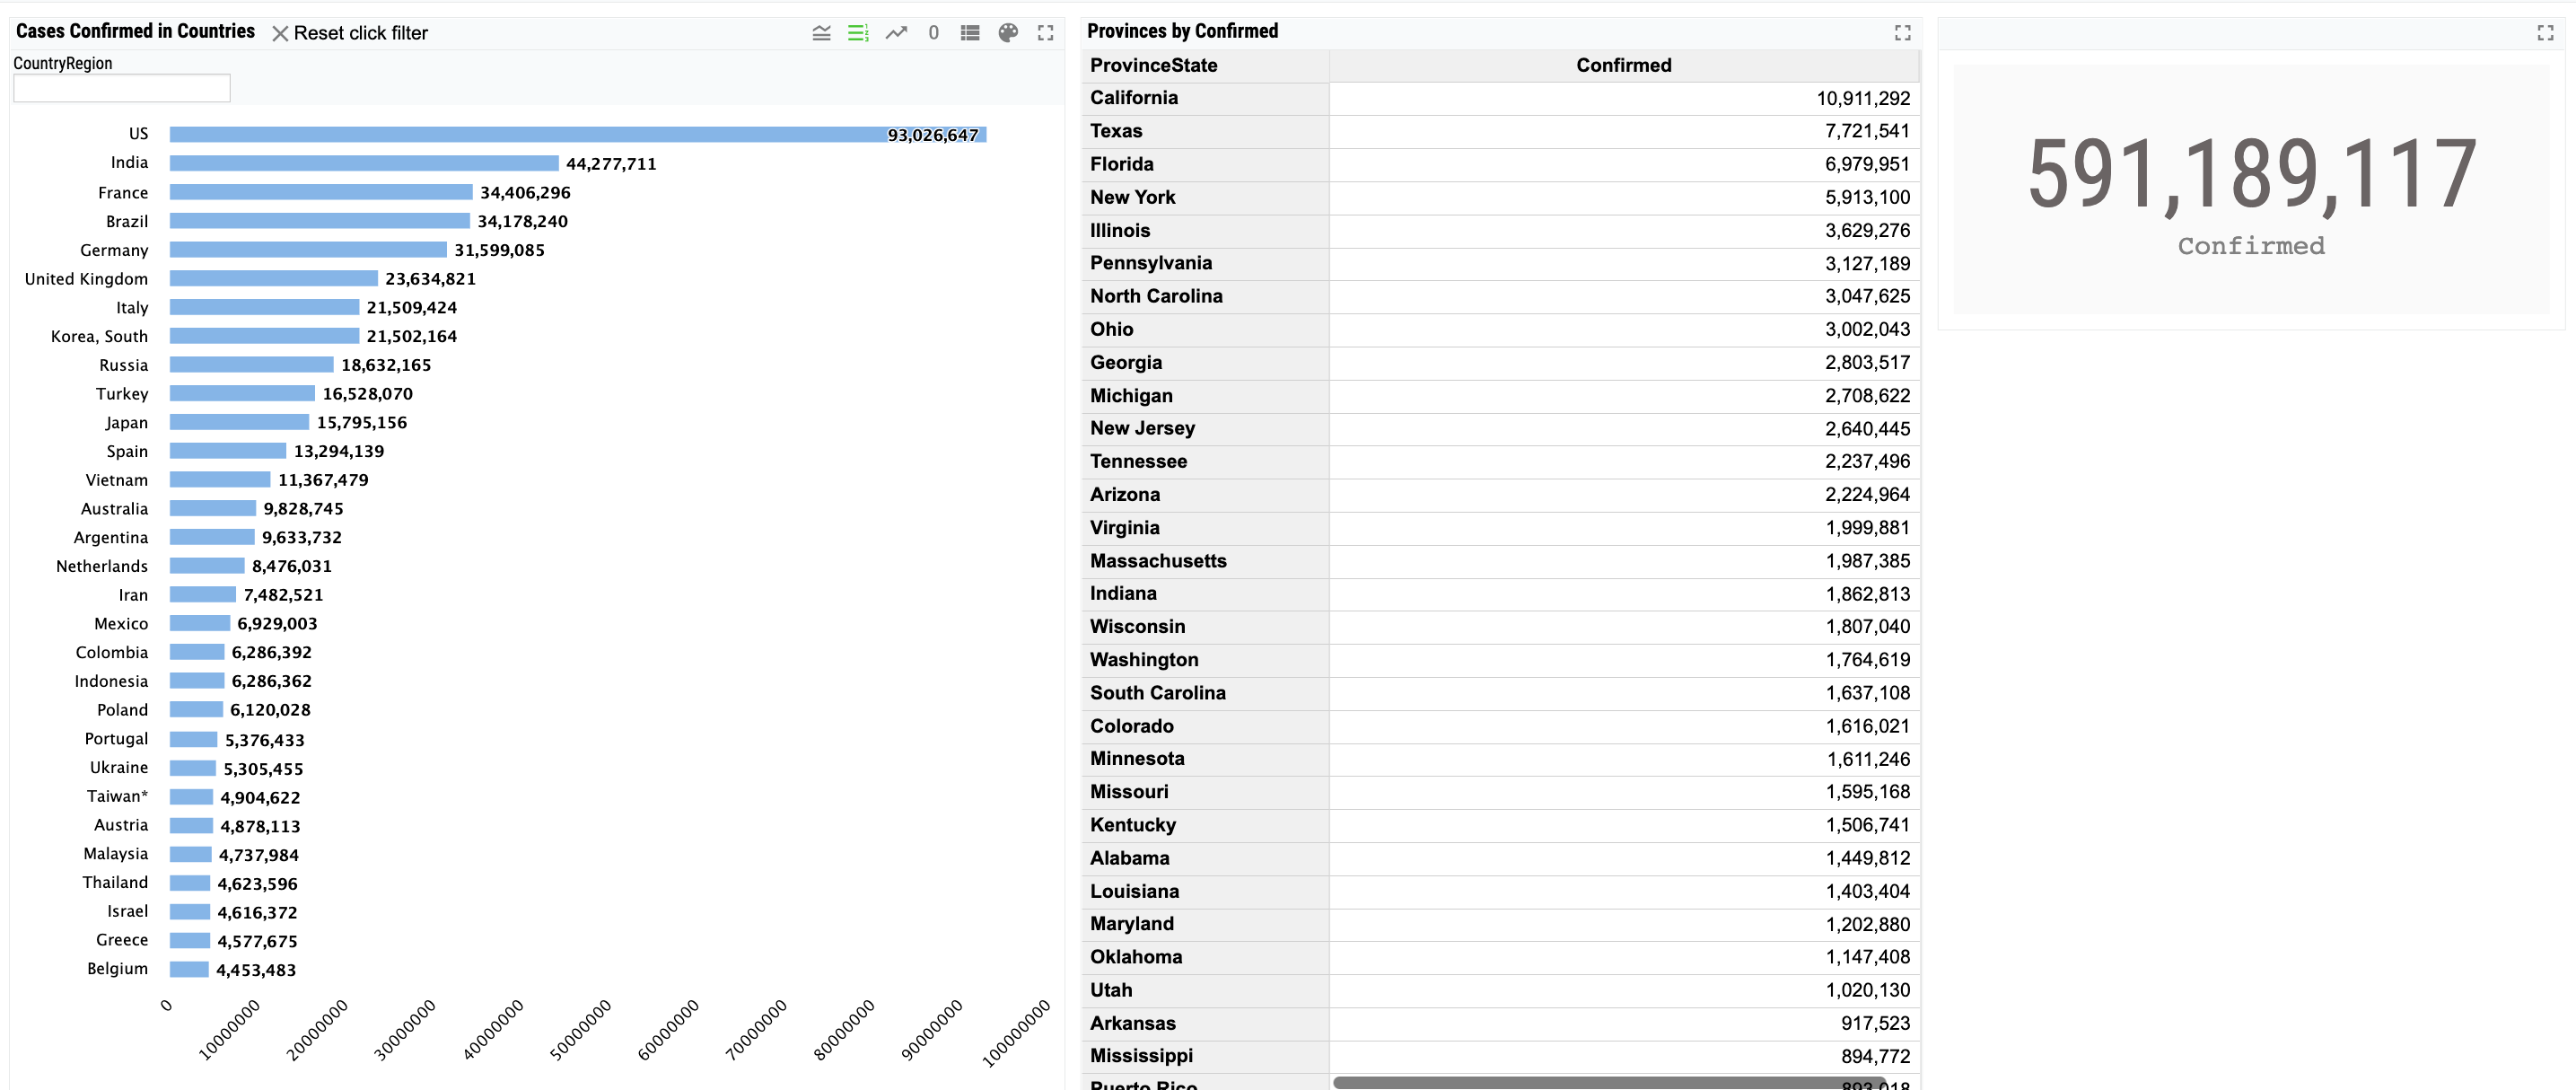This screenshot has height=1090, width=2576.
Task: Click the Mississippi cell
Action: [1205, 1056]
